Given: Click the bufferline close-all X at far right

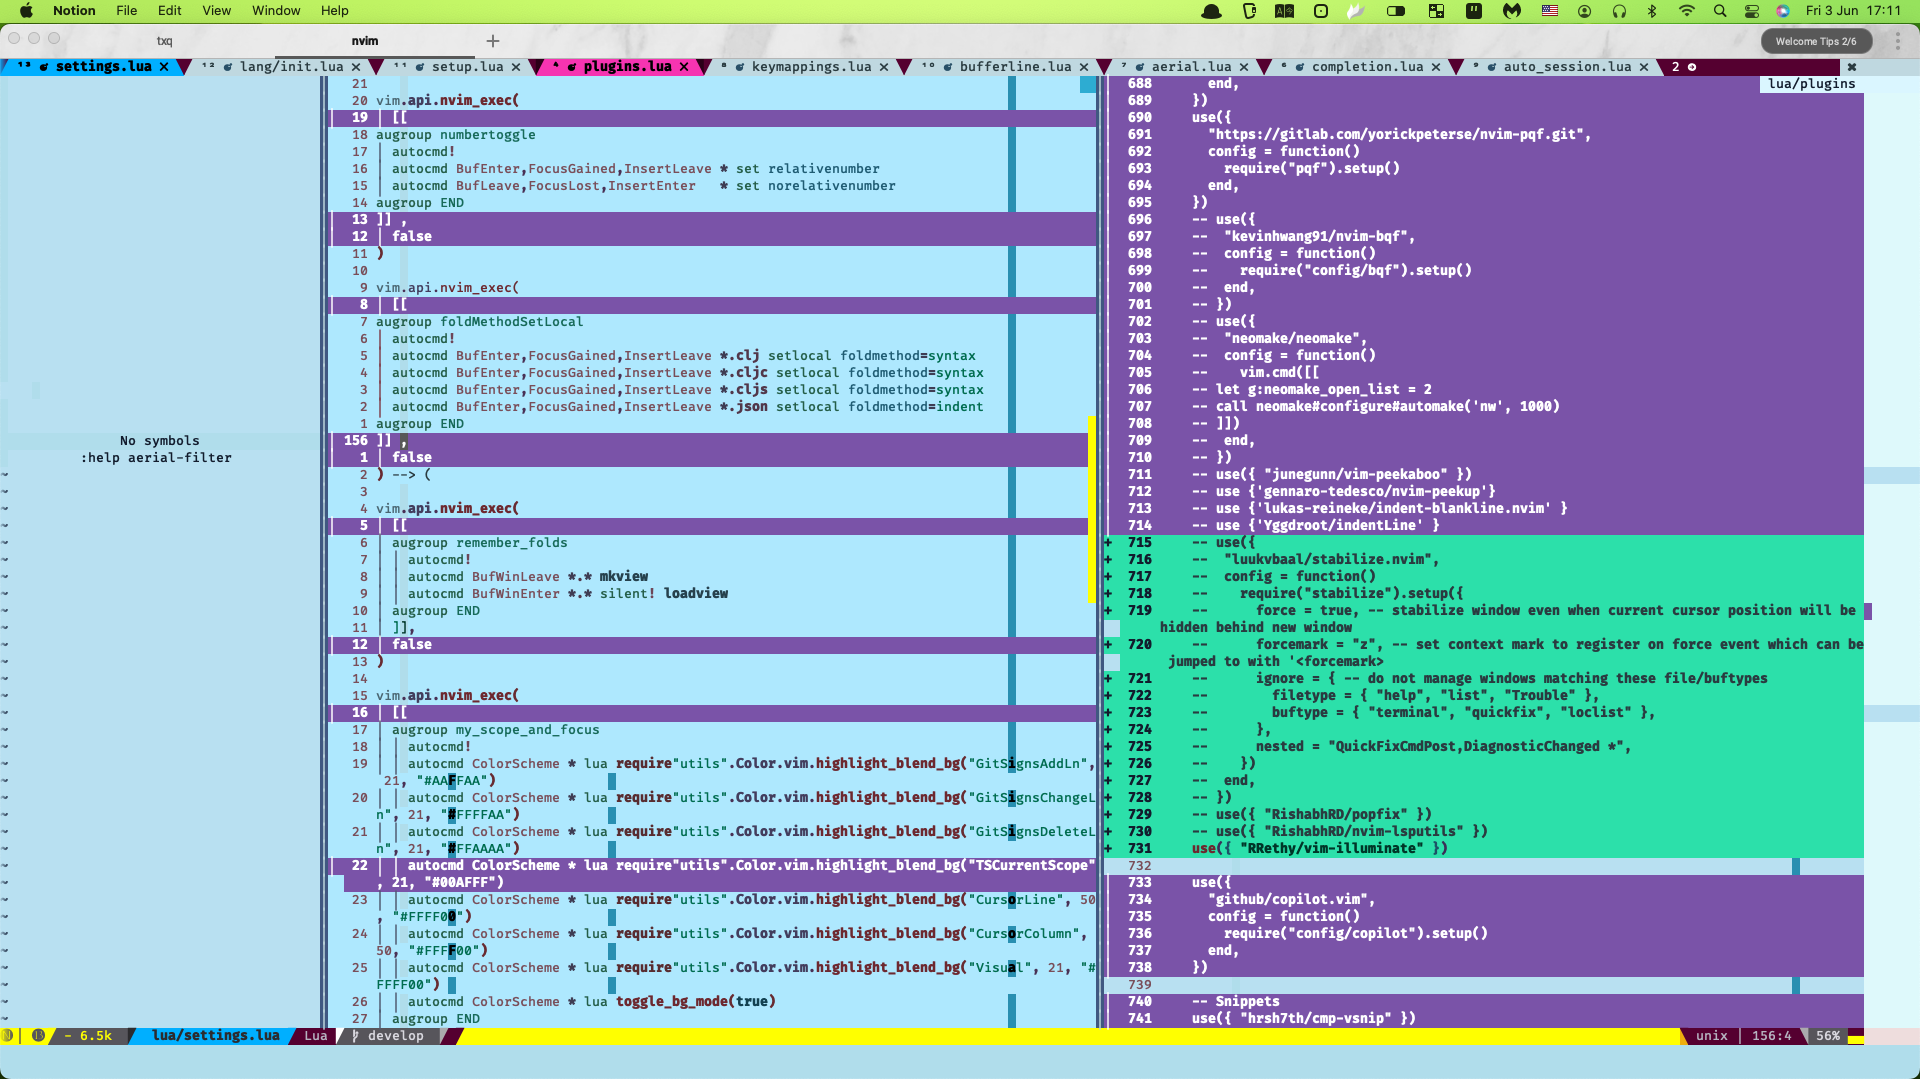Looking at the screenshot, I should [1852, 67].
